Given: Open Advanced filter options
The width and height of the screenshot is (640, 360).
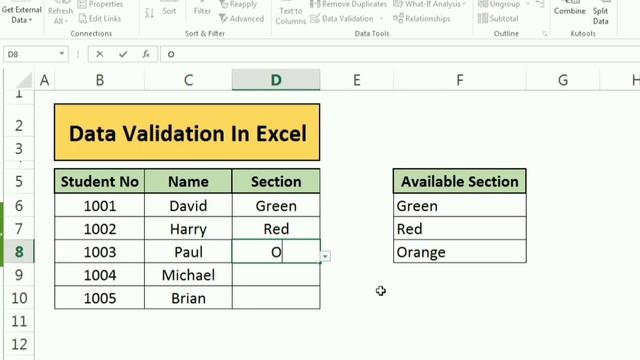Looking at the screenshot, I should 241,18.
